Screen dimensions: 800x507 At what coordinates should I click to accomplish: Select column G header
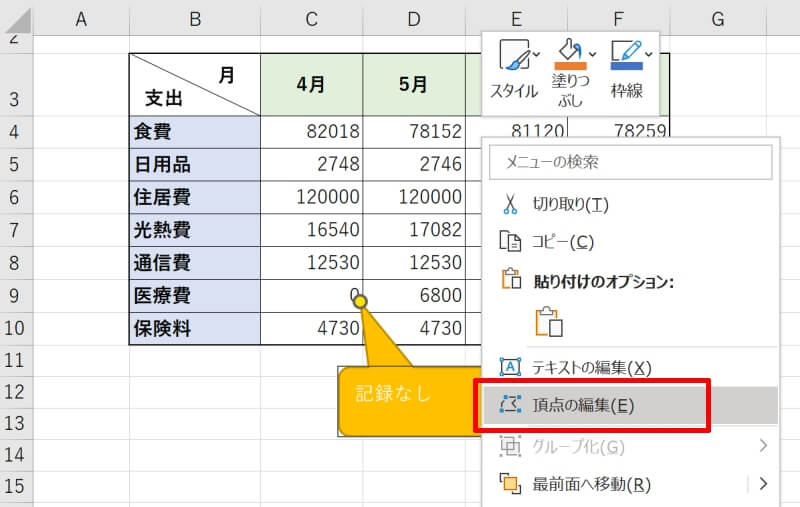(x=718, y=19)
